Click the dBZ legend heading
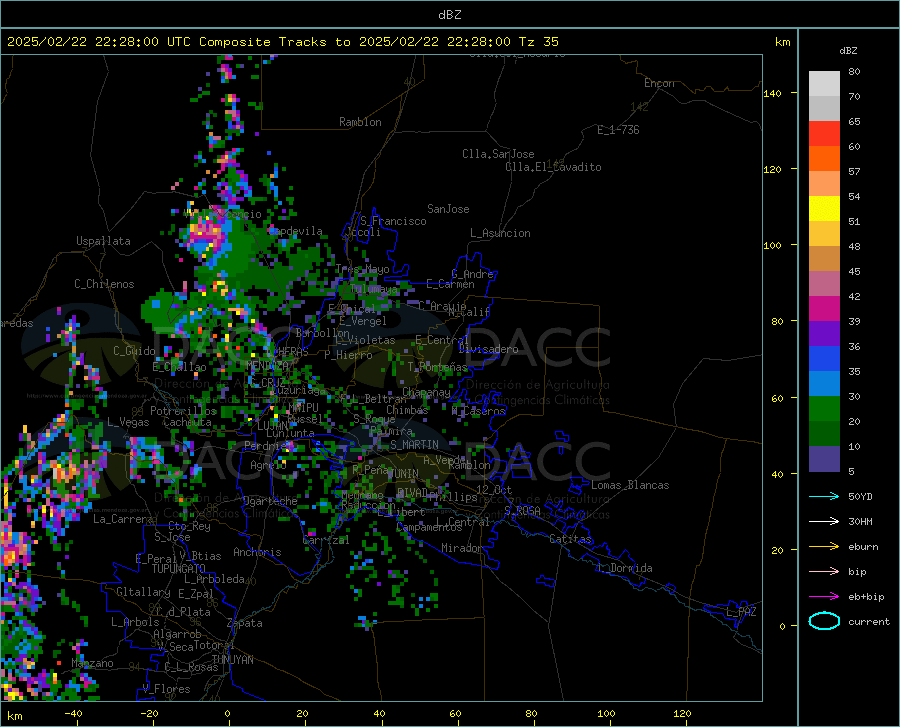The height and width of the screenshot is (727, 900). tap(848, 50)
